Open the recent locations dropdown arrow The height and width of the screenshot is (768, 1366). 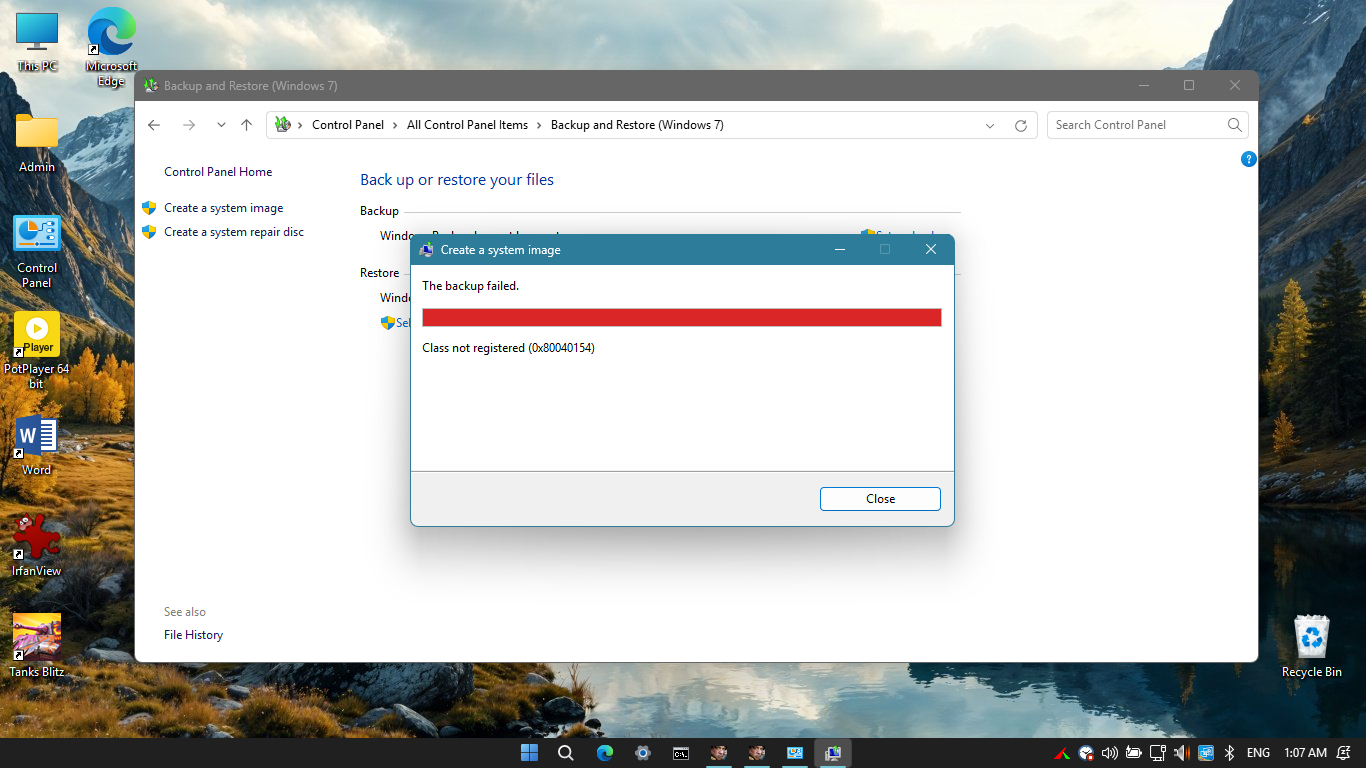(x=221, y=125)
